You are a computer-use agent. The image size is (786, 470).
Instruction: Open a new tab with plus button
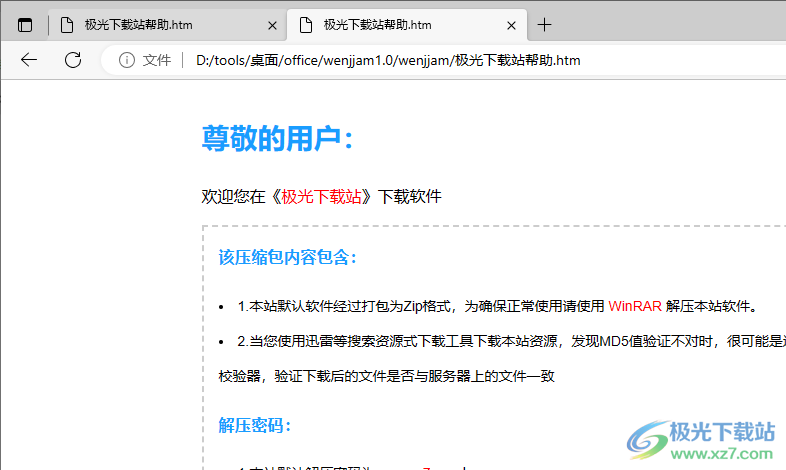coord(544,25)
